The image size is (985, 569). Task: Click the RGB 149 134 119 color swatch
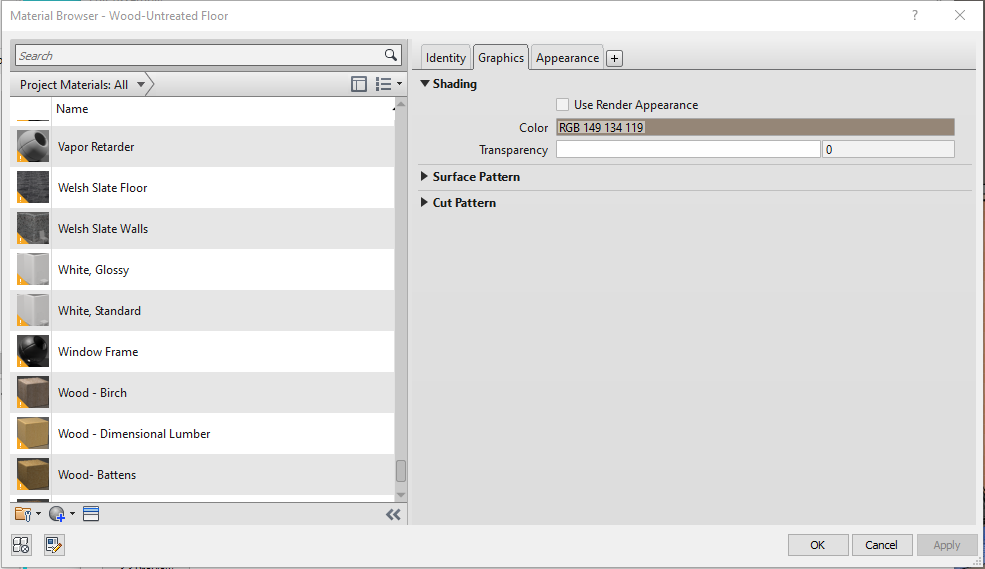[x=755, y=128]
